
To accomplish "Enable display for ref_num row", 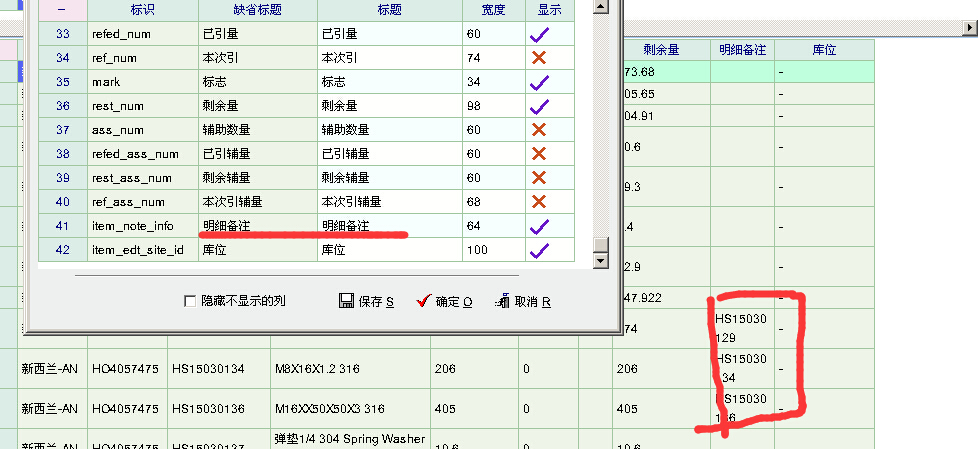I will click(540, 58).
